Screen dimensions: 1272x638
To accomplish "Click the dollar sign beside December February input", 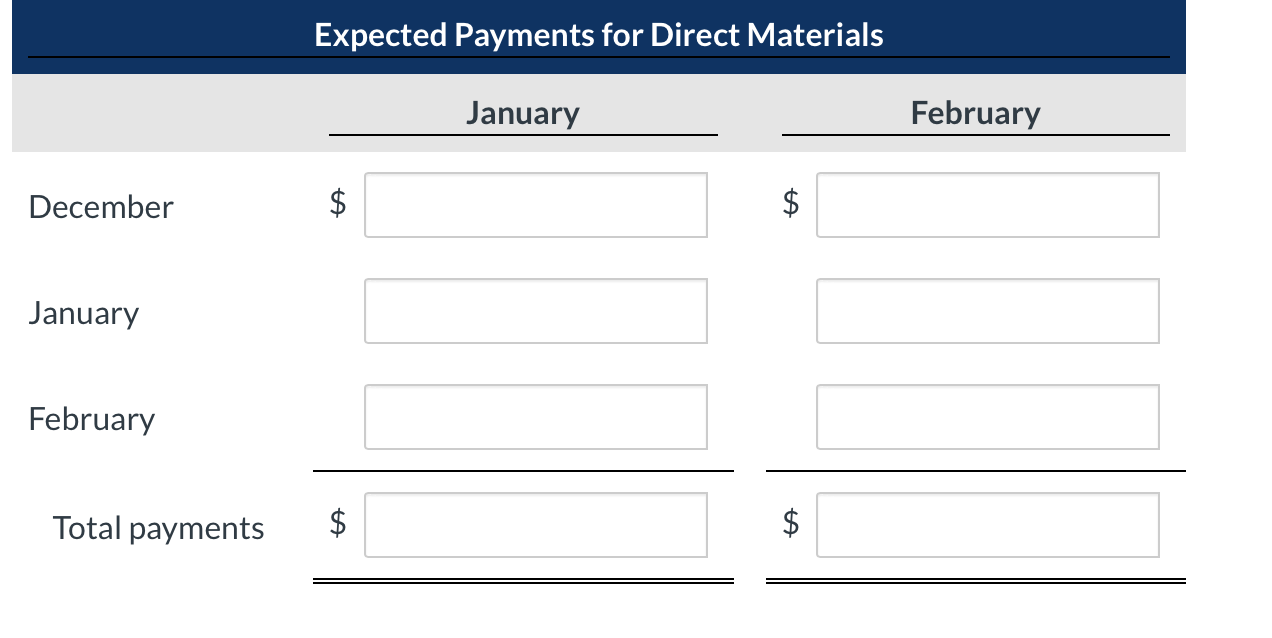I will tap(791, 204).
